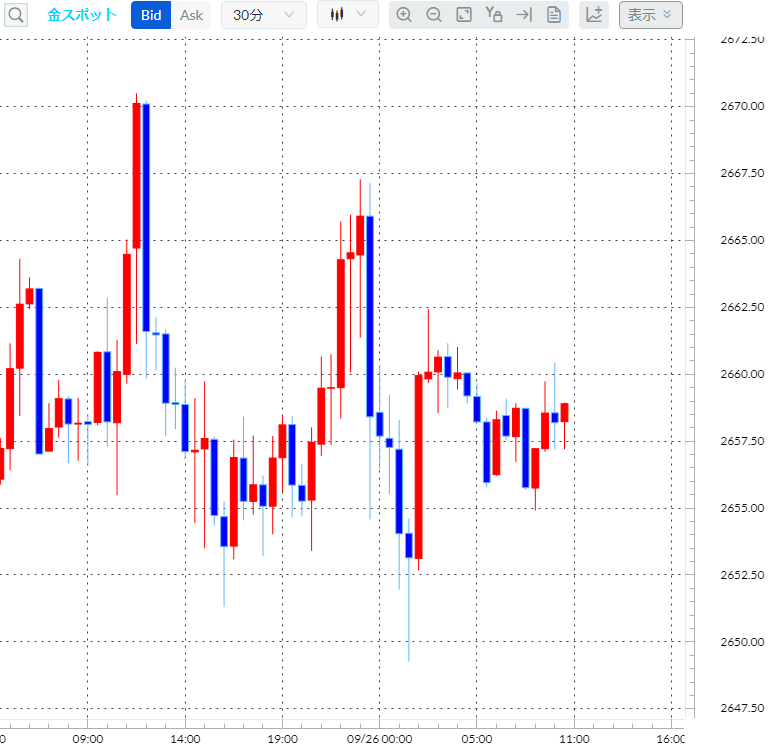
Task: Zoom in on the chart
Action: coord(404,15)
